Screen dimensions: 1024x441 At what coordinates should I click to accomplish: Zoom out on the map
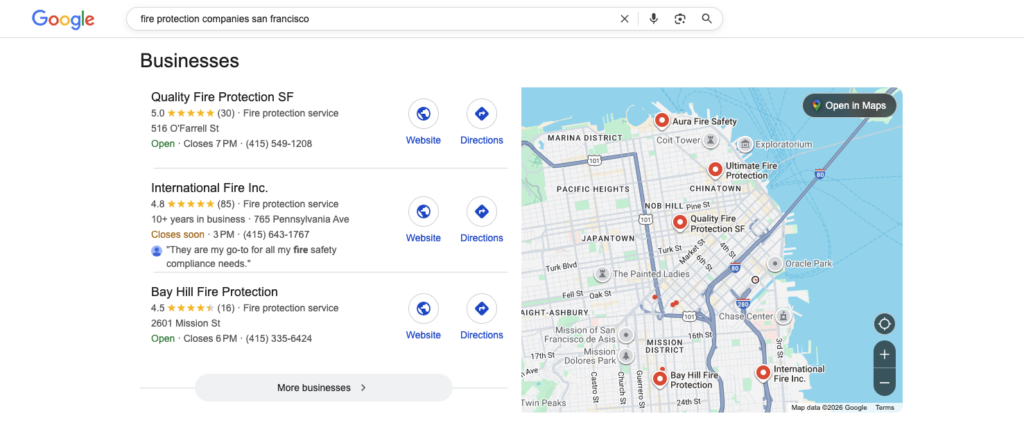point(884,382)
